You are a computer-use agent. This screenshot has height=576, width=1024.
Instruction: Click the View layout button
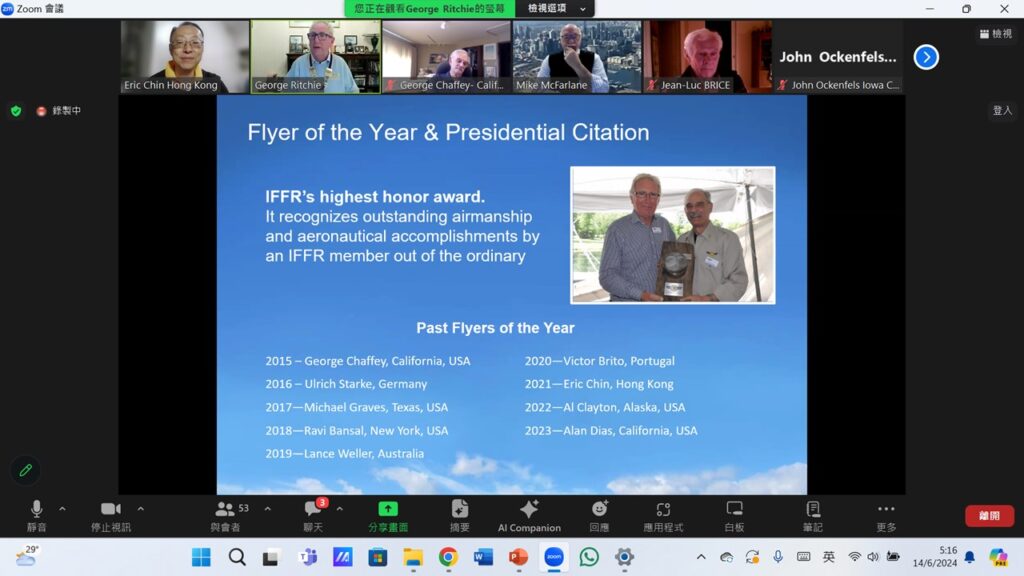tap(996, 34)
